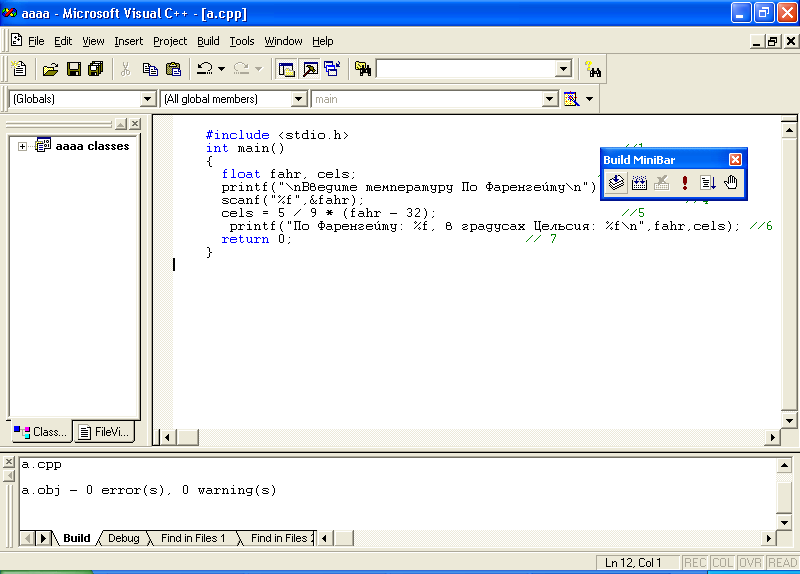The height and width of the screenshot is (574, 800).
Task: Toggle the Output window
Action: click(x=310, y=69)
